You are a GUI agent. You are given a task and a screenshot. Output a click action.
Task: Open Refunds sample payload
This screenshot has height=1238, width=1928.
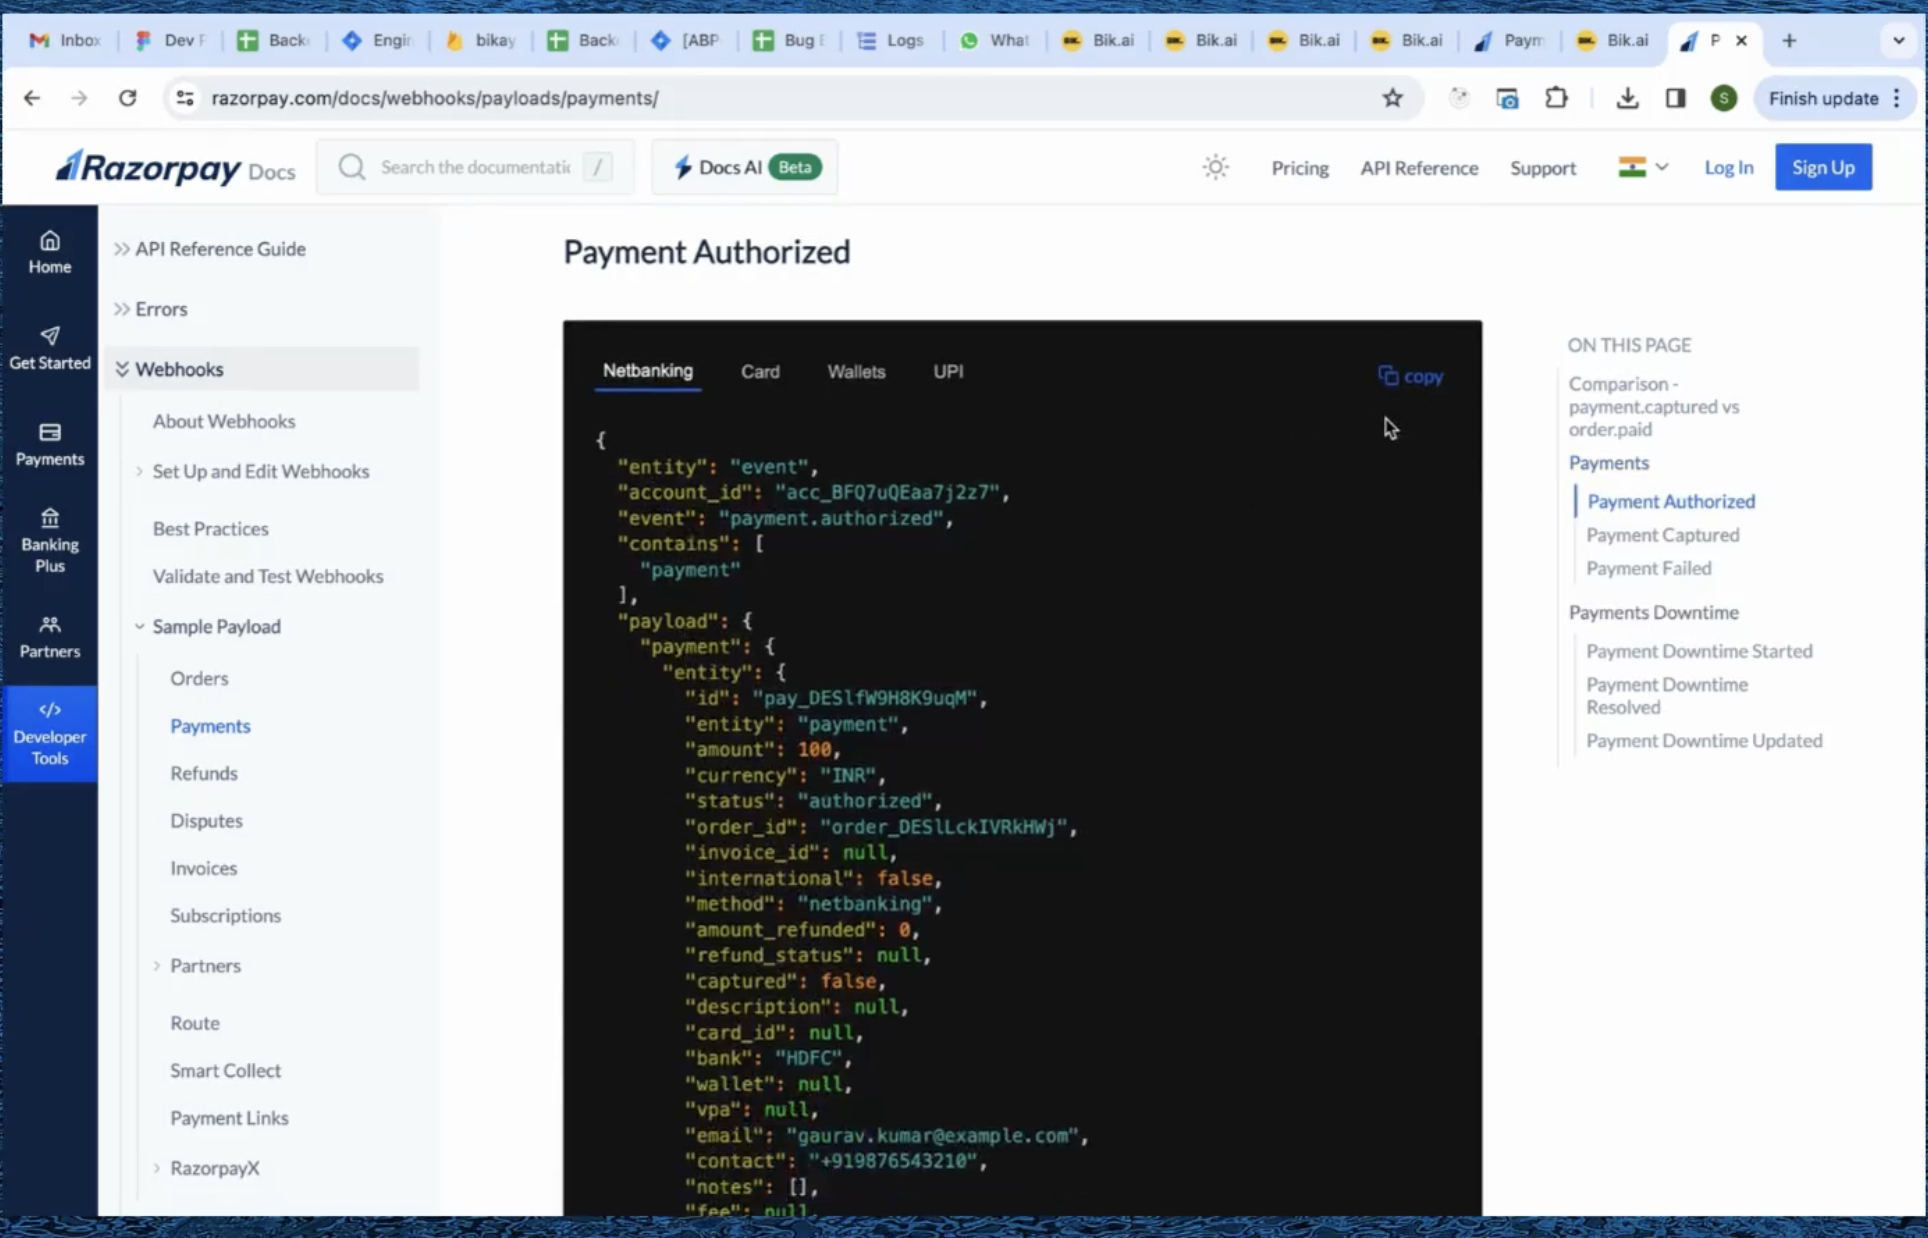click(203, 773)
